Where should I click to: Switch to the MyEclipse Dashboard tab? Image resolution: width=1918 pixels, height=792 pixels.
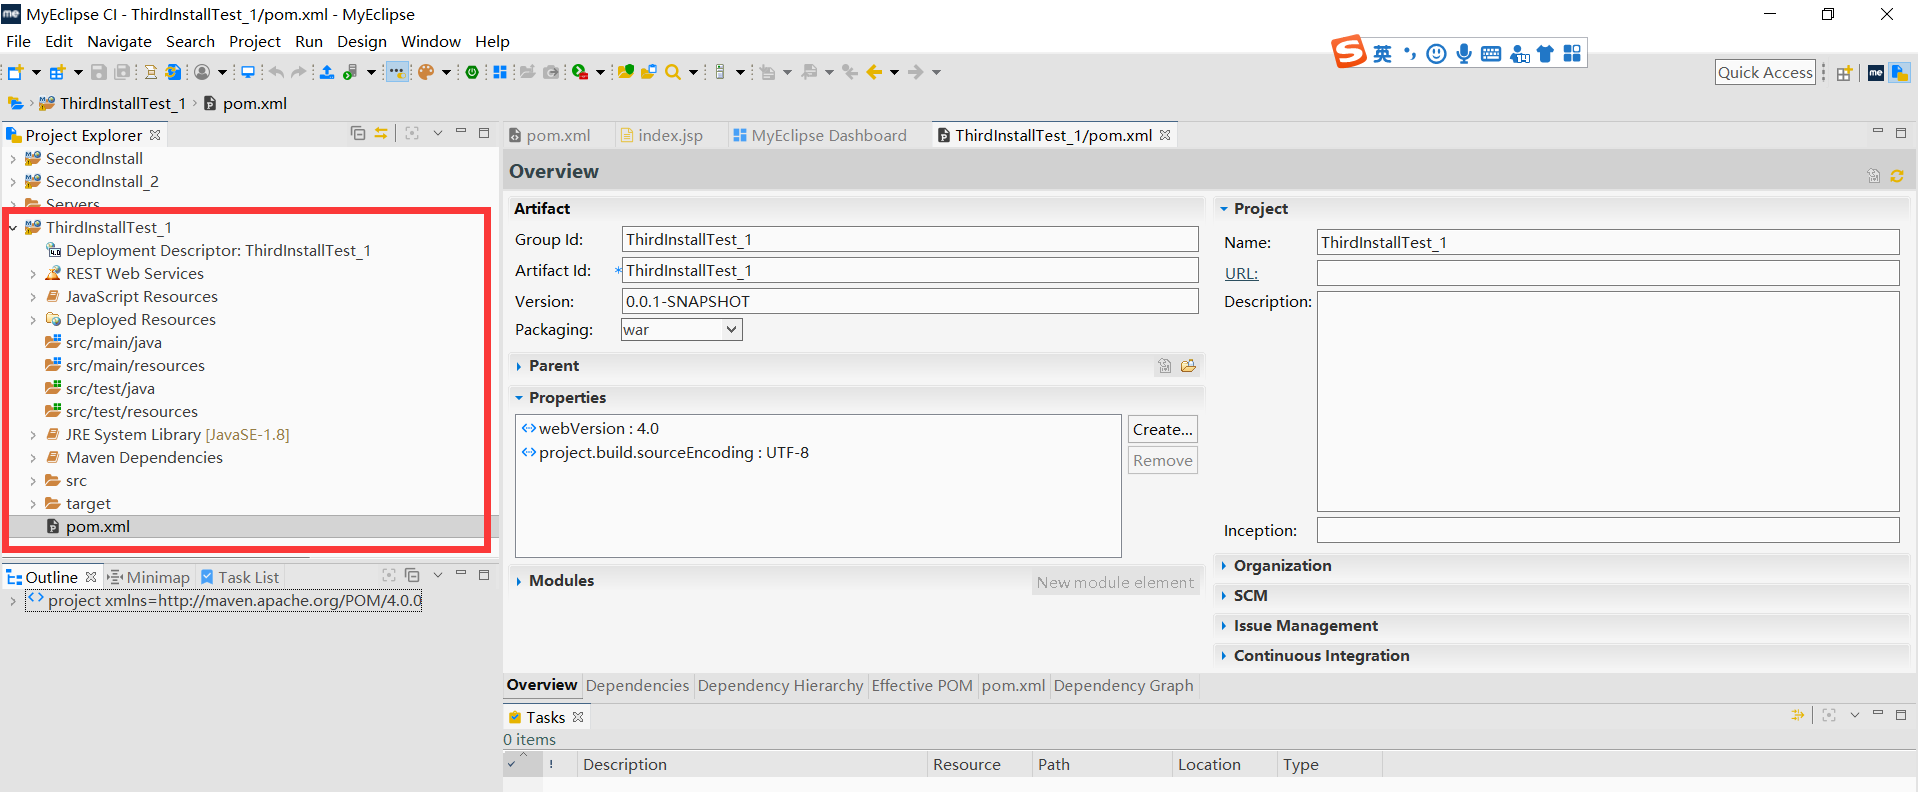[x=820, y=135]
